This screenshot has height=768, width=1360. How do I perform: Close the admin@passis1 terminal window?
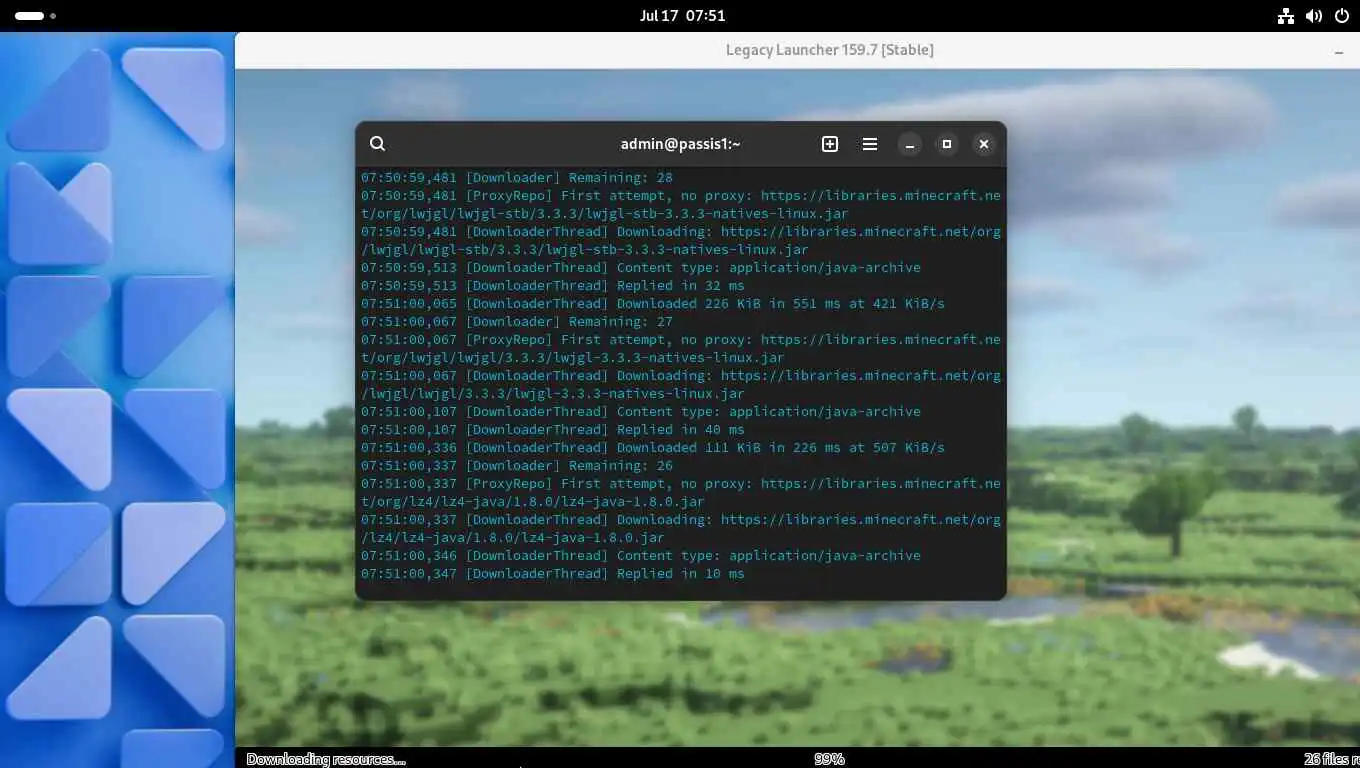tap(984, 144)
